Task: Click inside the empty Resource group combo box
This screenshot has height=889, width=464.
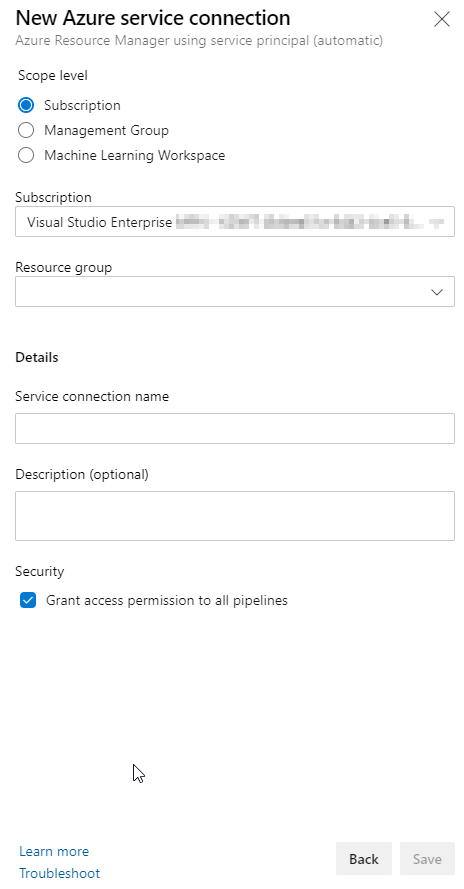Action: pos(235,291)
